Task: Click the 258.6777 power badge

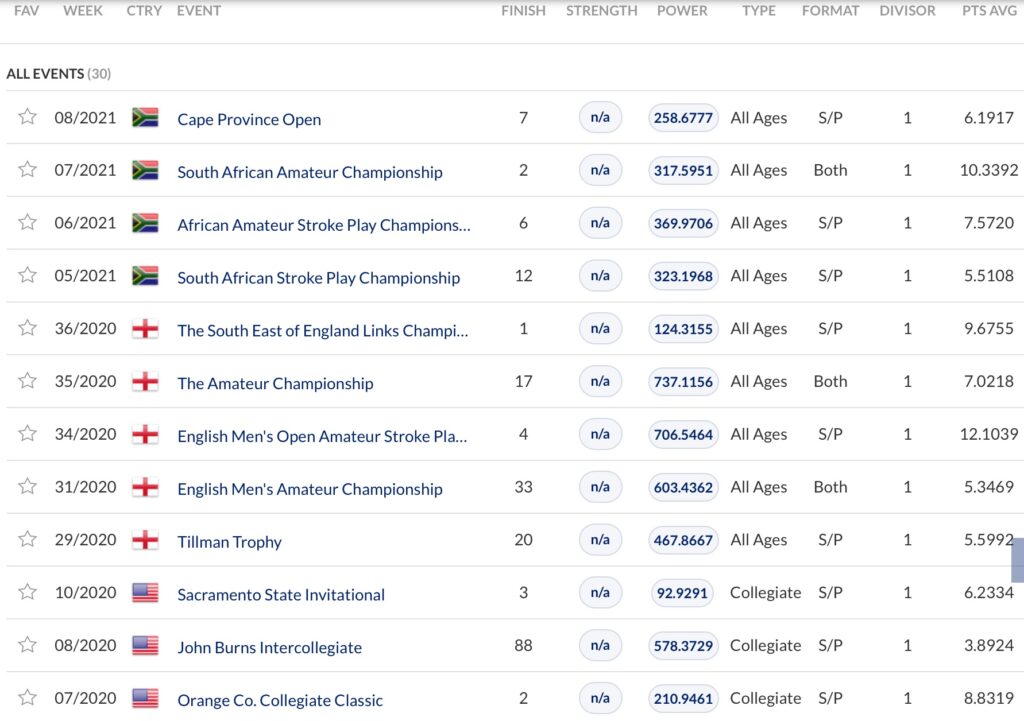Action: click(x=683, y=118)
